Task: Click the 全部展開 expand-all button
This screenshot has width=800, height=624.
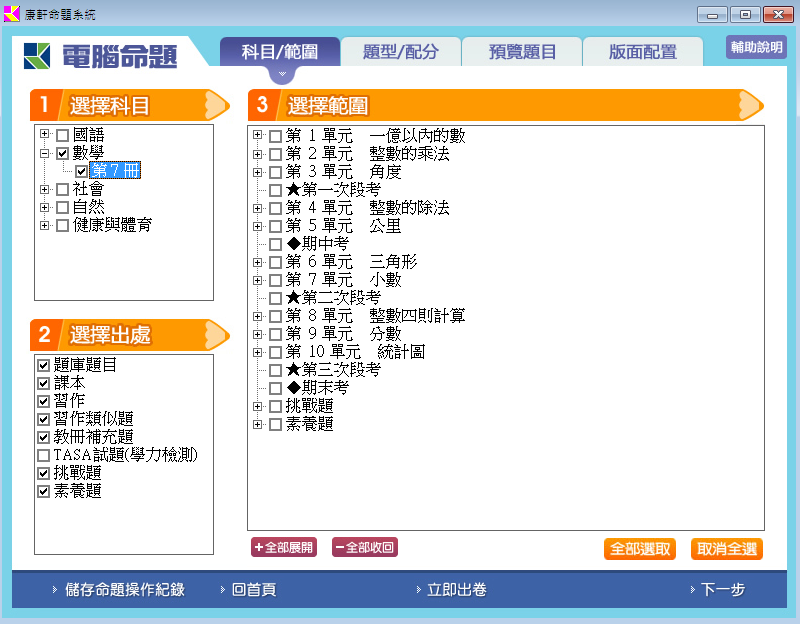Action: click(x=284, y=547)
